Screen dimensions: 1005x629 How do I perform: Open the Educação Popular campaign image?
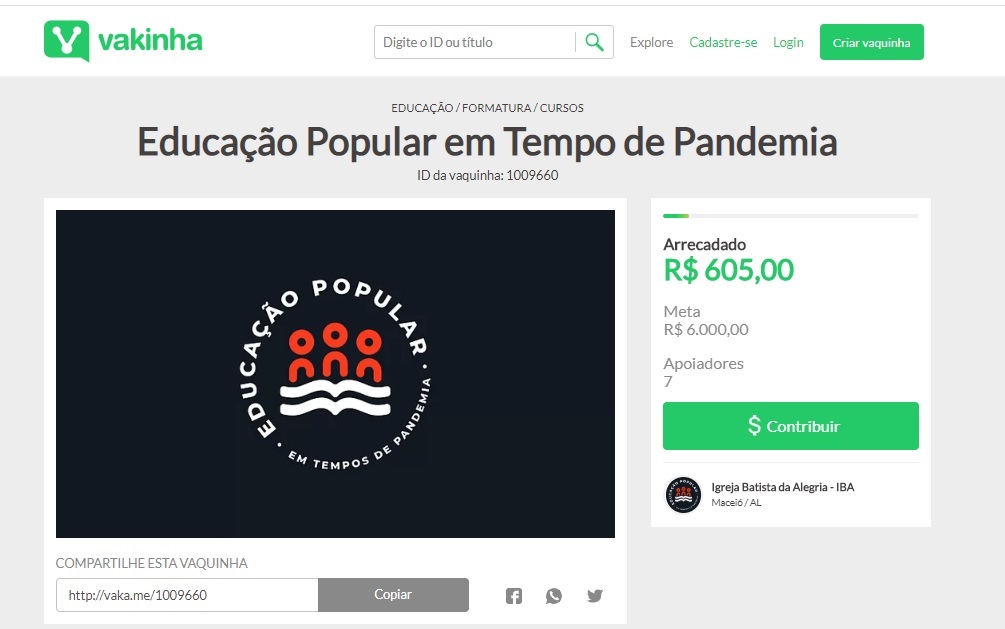pyautogui.click(x=335, y=374)
